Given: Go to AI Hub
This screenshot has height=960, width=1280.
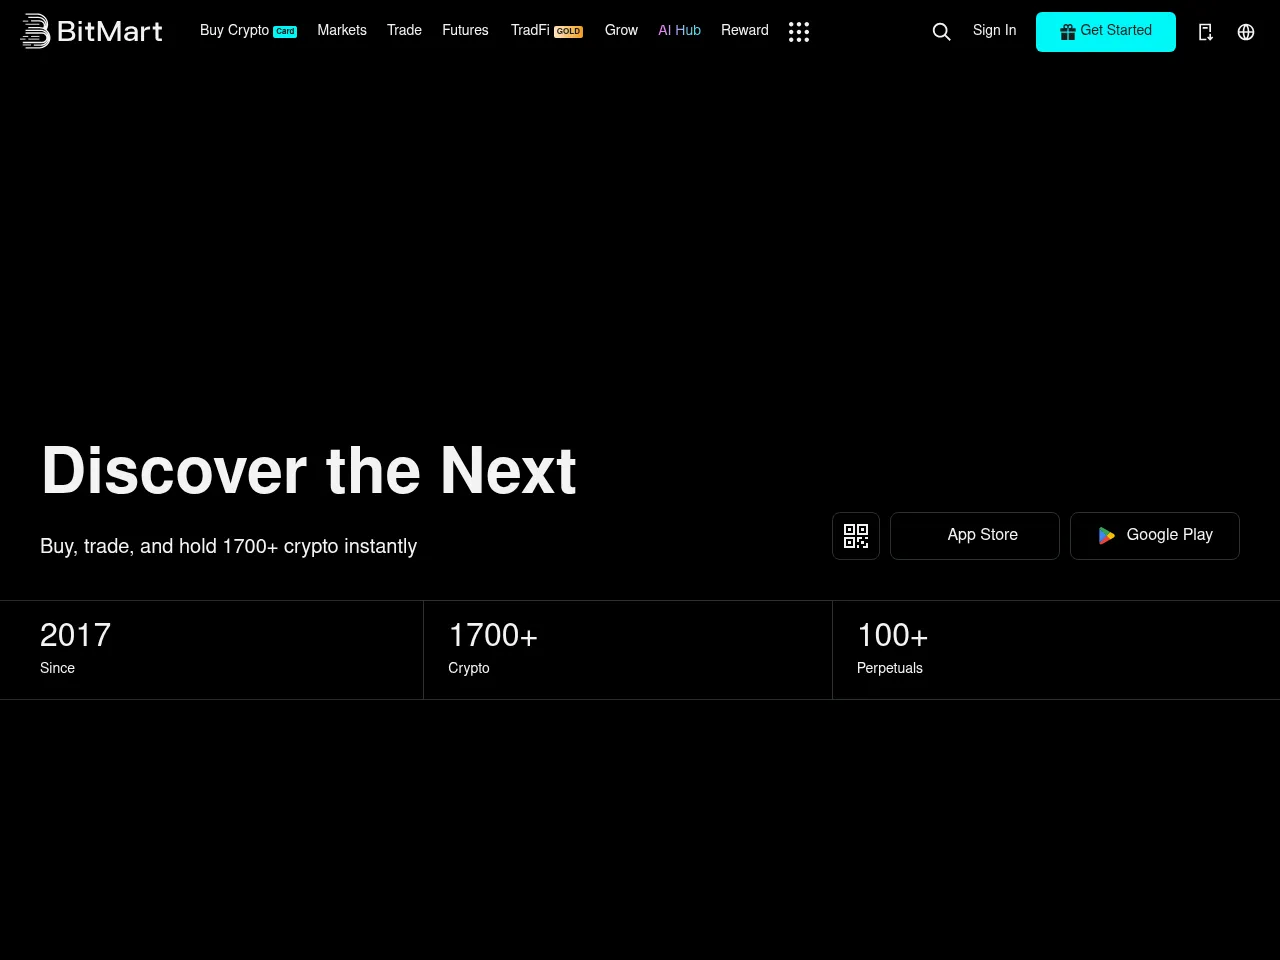Looking at the screenshot, I should pos(679,31).
